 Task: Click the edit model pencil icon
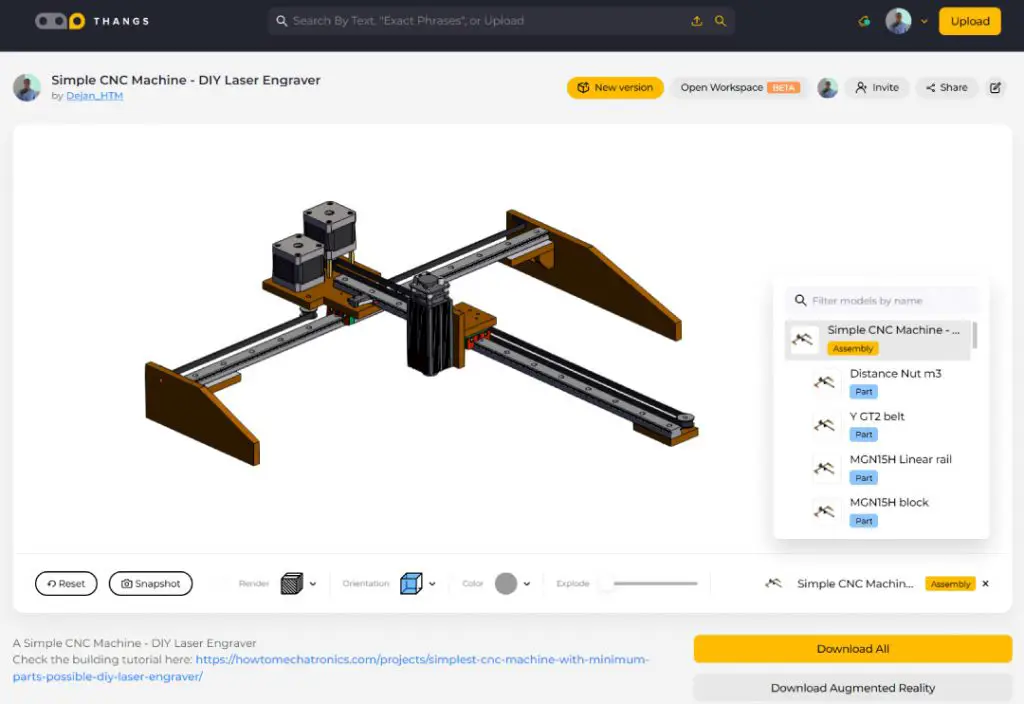coord(995,88)
